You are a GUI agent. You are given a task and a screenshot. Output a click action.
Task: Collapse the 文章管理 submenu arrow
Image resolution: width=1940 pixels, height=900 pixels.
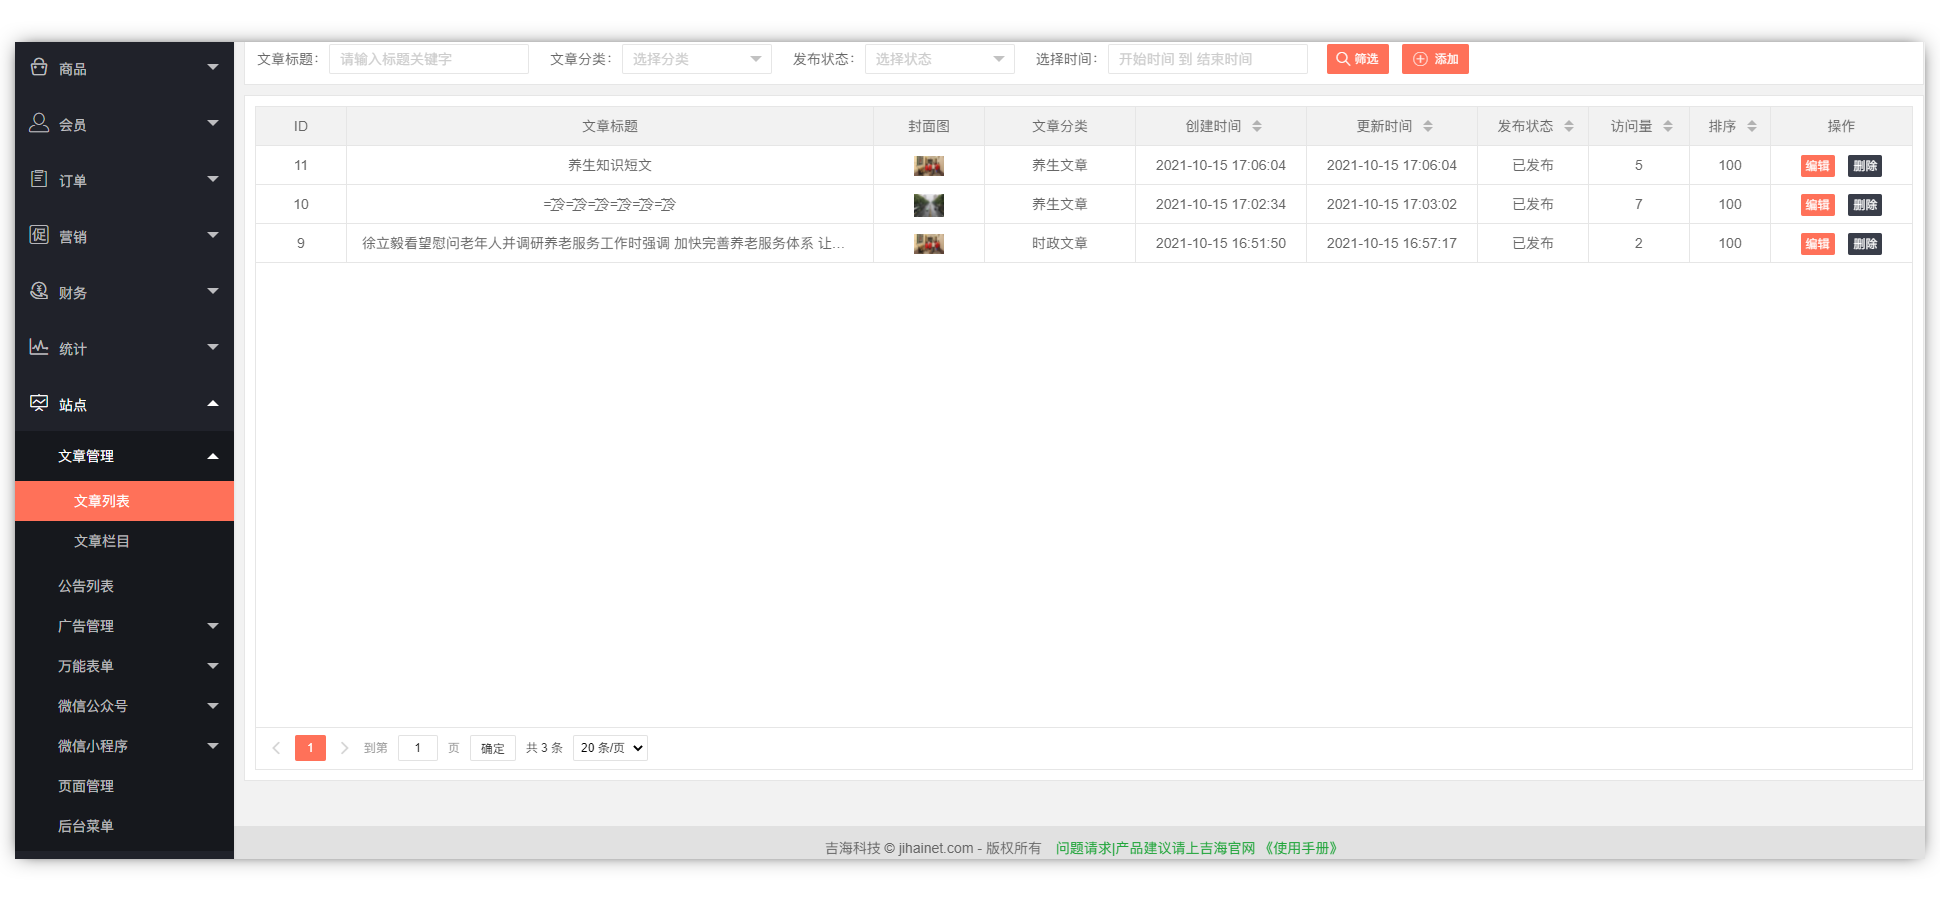pyautogui.click(x=213, y=456)
